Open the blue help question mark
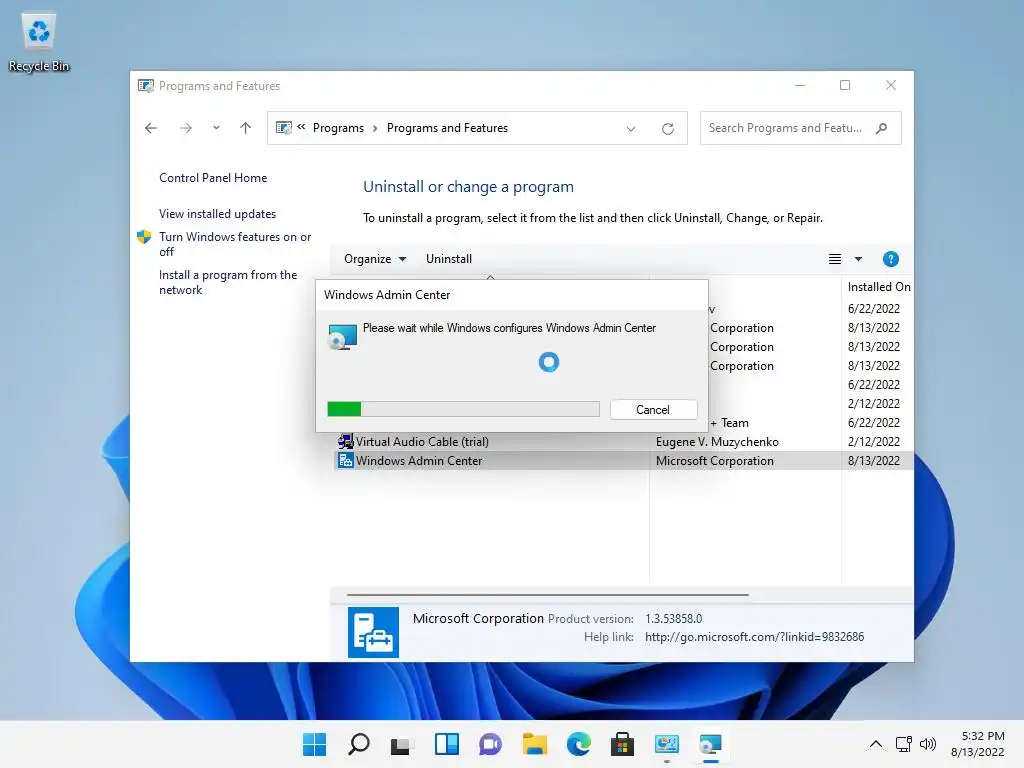Image resolution: width=1024 pixels, height=768 pixels. (890, 259)
